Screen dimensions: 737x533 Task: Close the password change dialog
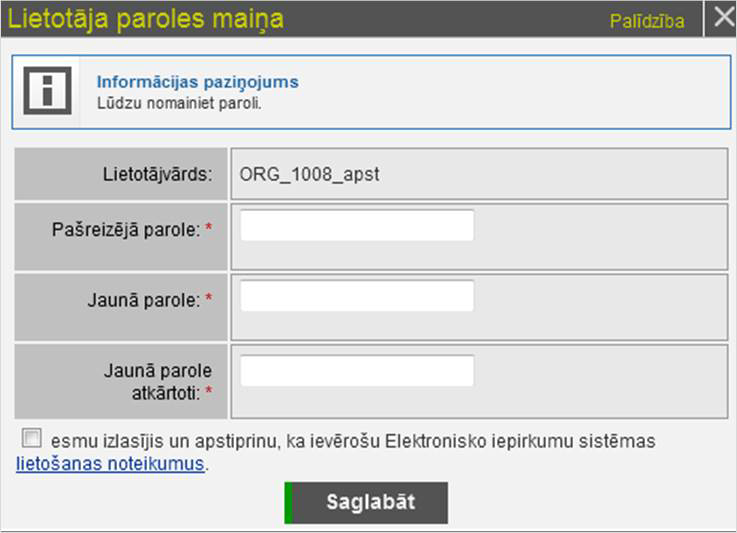(721, 19)
